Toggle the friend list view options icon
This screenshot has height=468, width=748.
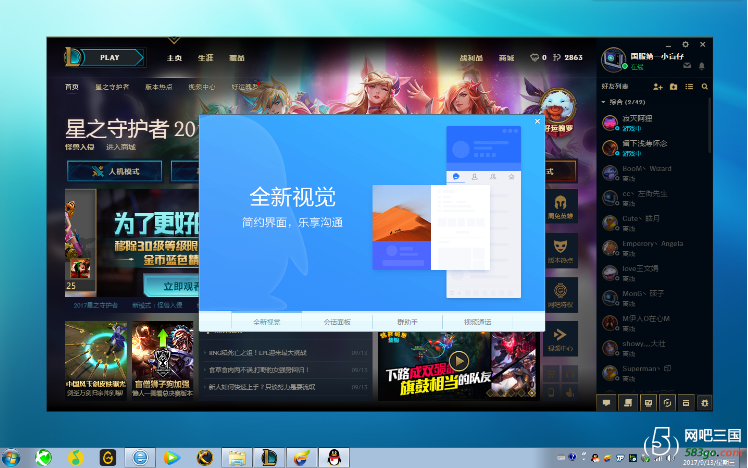(689, 87)
